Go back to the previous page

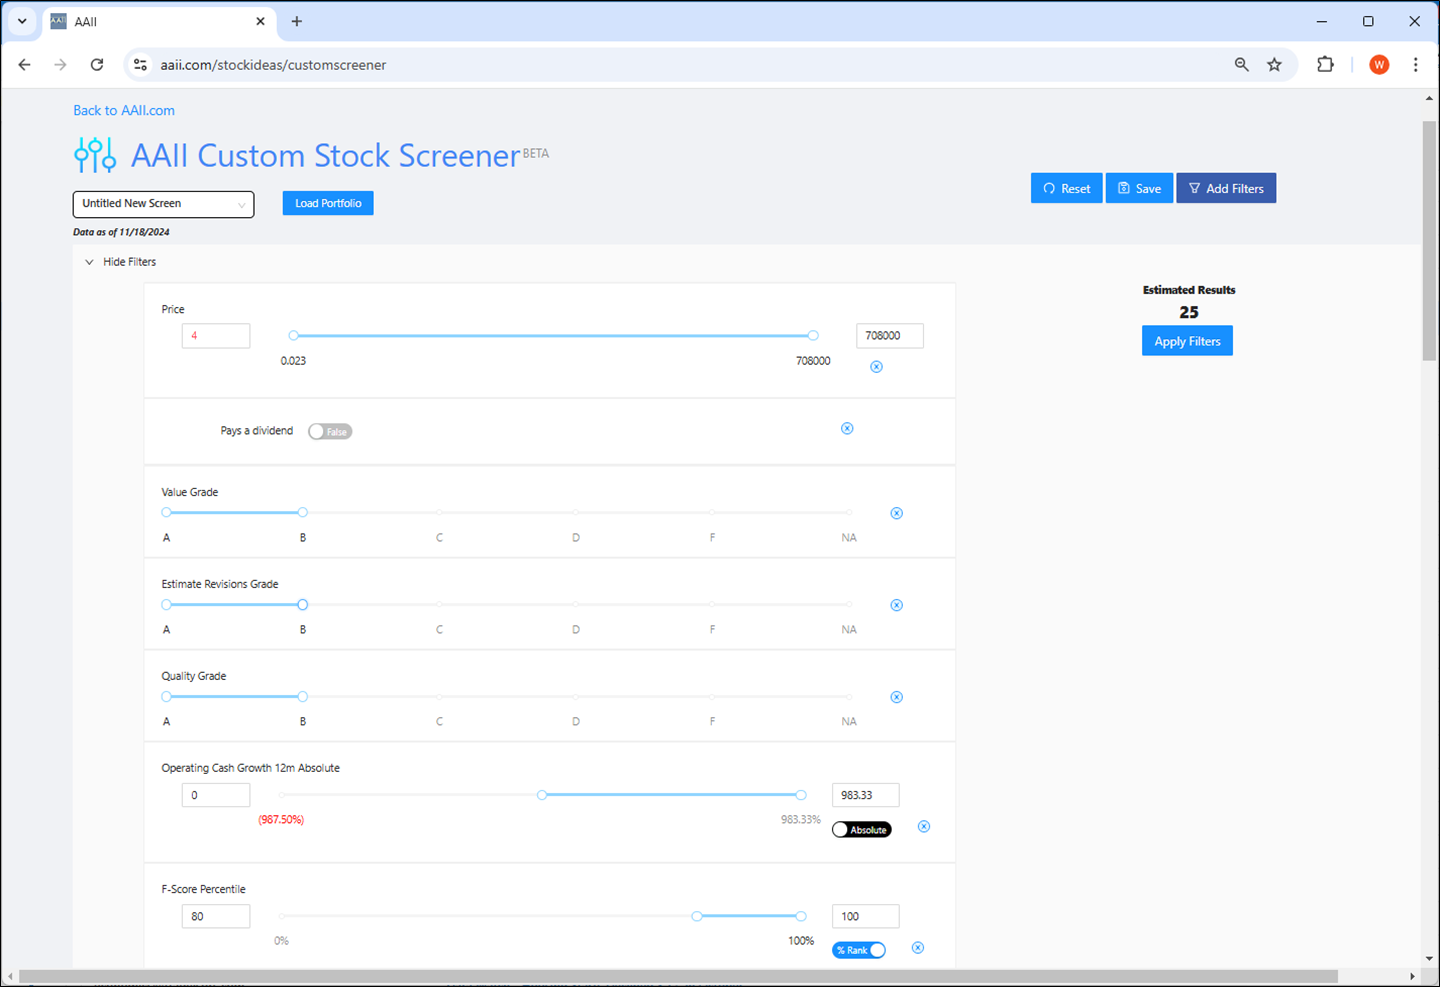pos(25,65)
